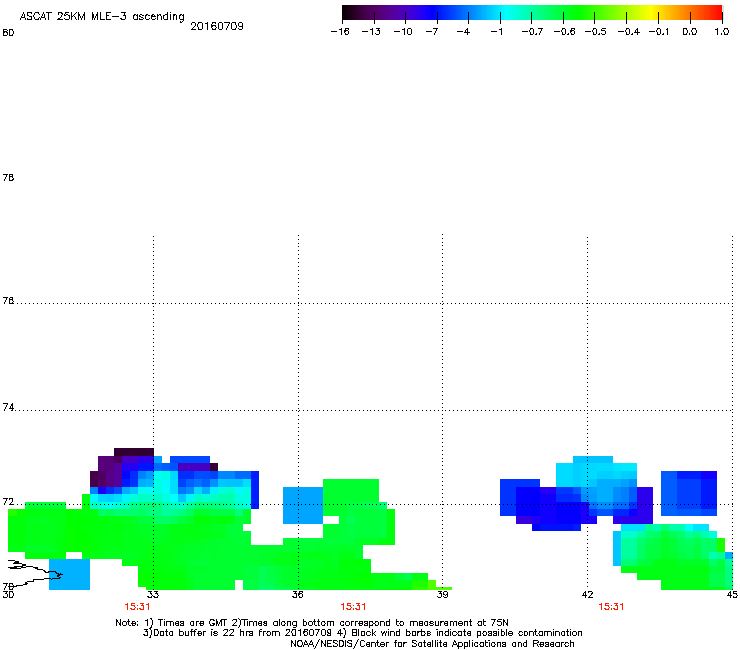Click the 'ASCAT 25KM MLE-3 ascending' title
Screen dimensions: 740x650
(x=102, y=16)
